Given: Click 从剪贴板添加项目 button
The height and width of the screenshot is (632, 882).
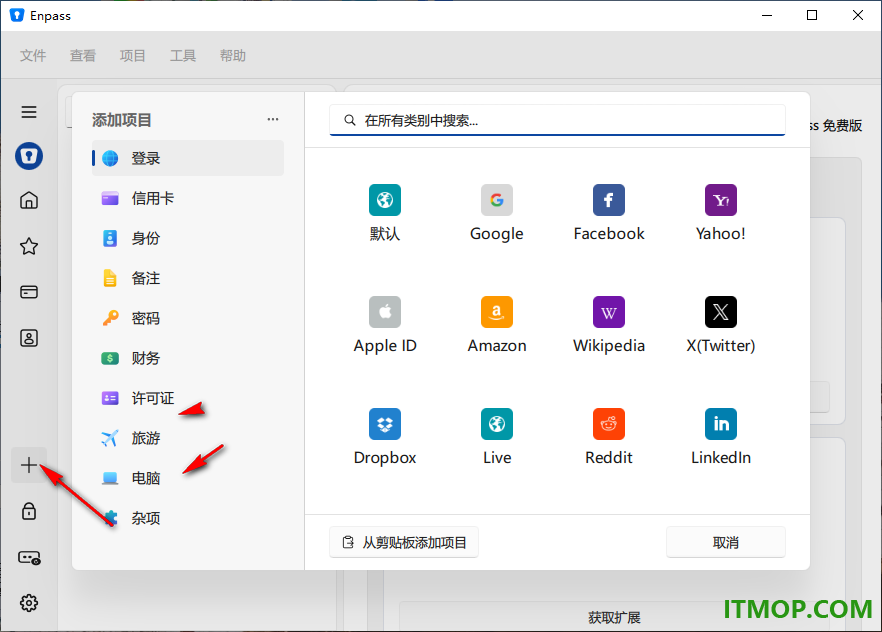Looking at the screenshot, I should 404,542.
